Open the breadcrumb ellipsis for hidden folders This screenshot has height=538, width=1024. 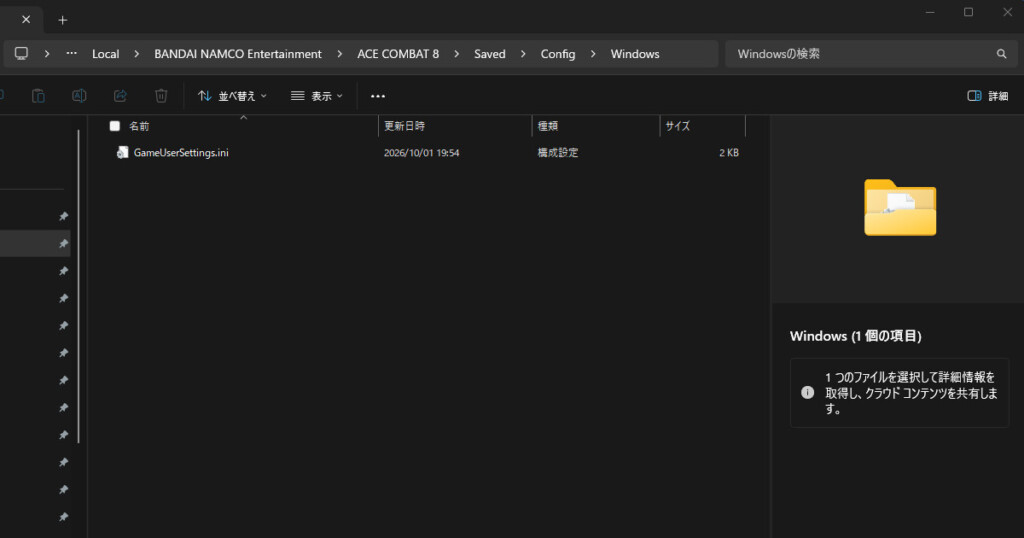click(71, 54)
